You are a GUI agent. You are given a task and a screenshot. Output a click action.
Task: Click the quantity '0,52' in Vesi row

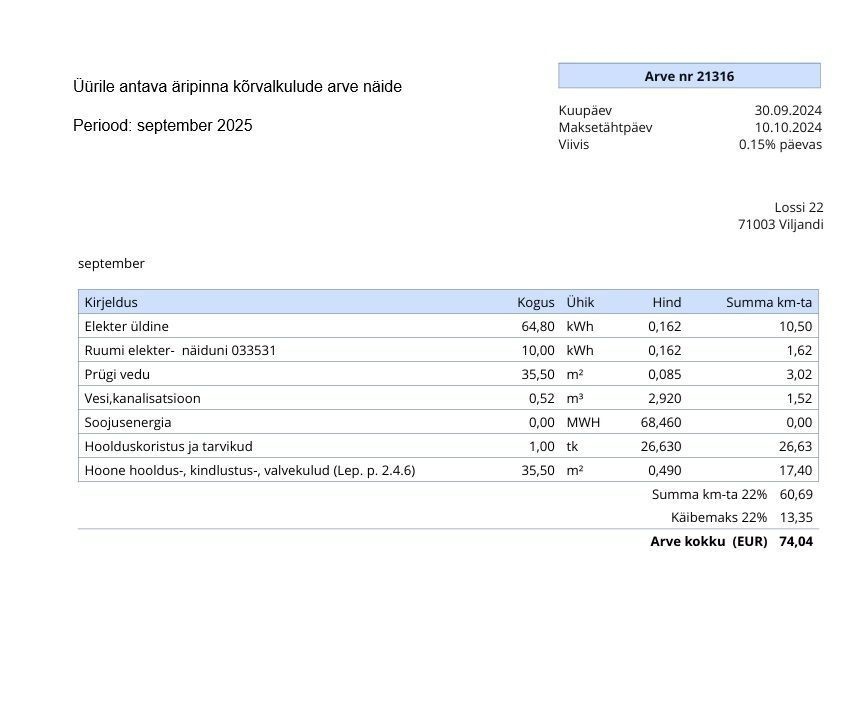click(542, 399)
